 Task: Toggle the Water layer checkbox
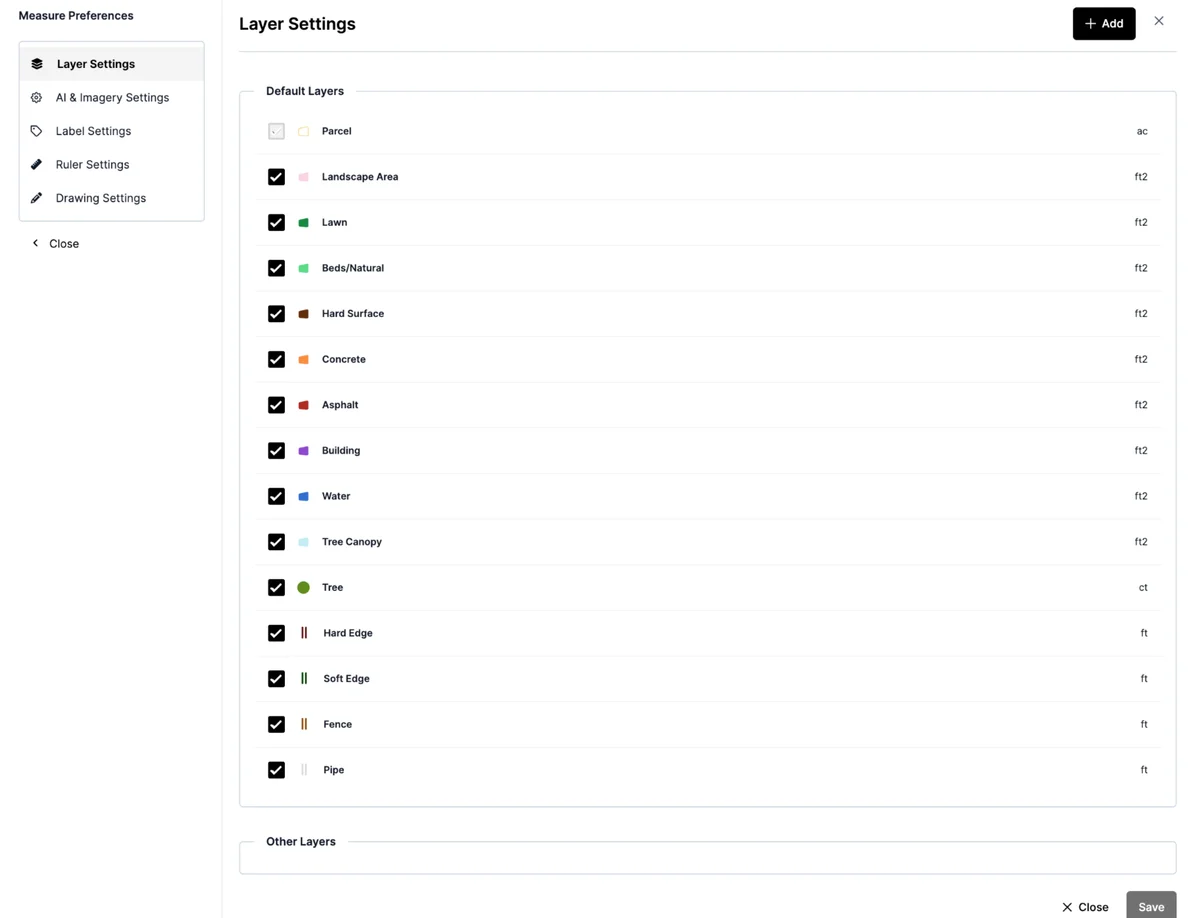click(277, 496)
